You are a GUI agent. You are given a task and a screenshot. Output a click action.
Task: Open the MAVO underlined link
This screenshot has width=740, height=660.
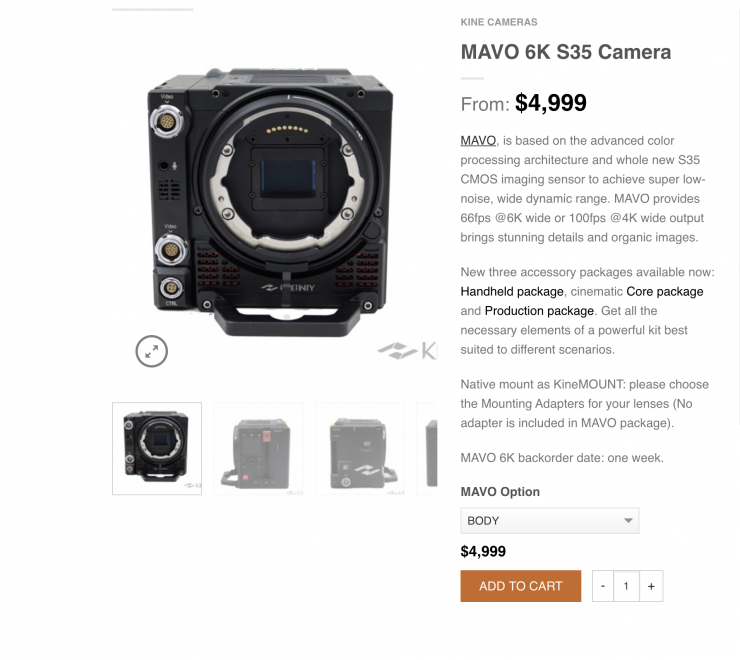pyautogui.click(x=478, y=141)
